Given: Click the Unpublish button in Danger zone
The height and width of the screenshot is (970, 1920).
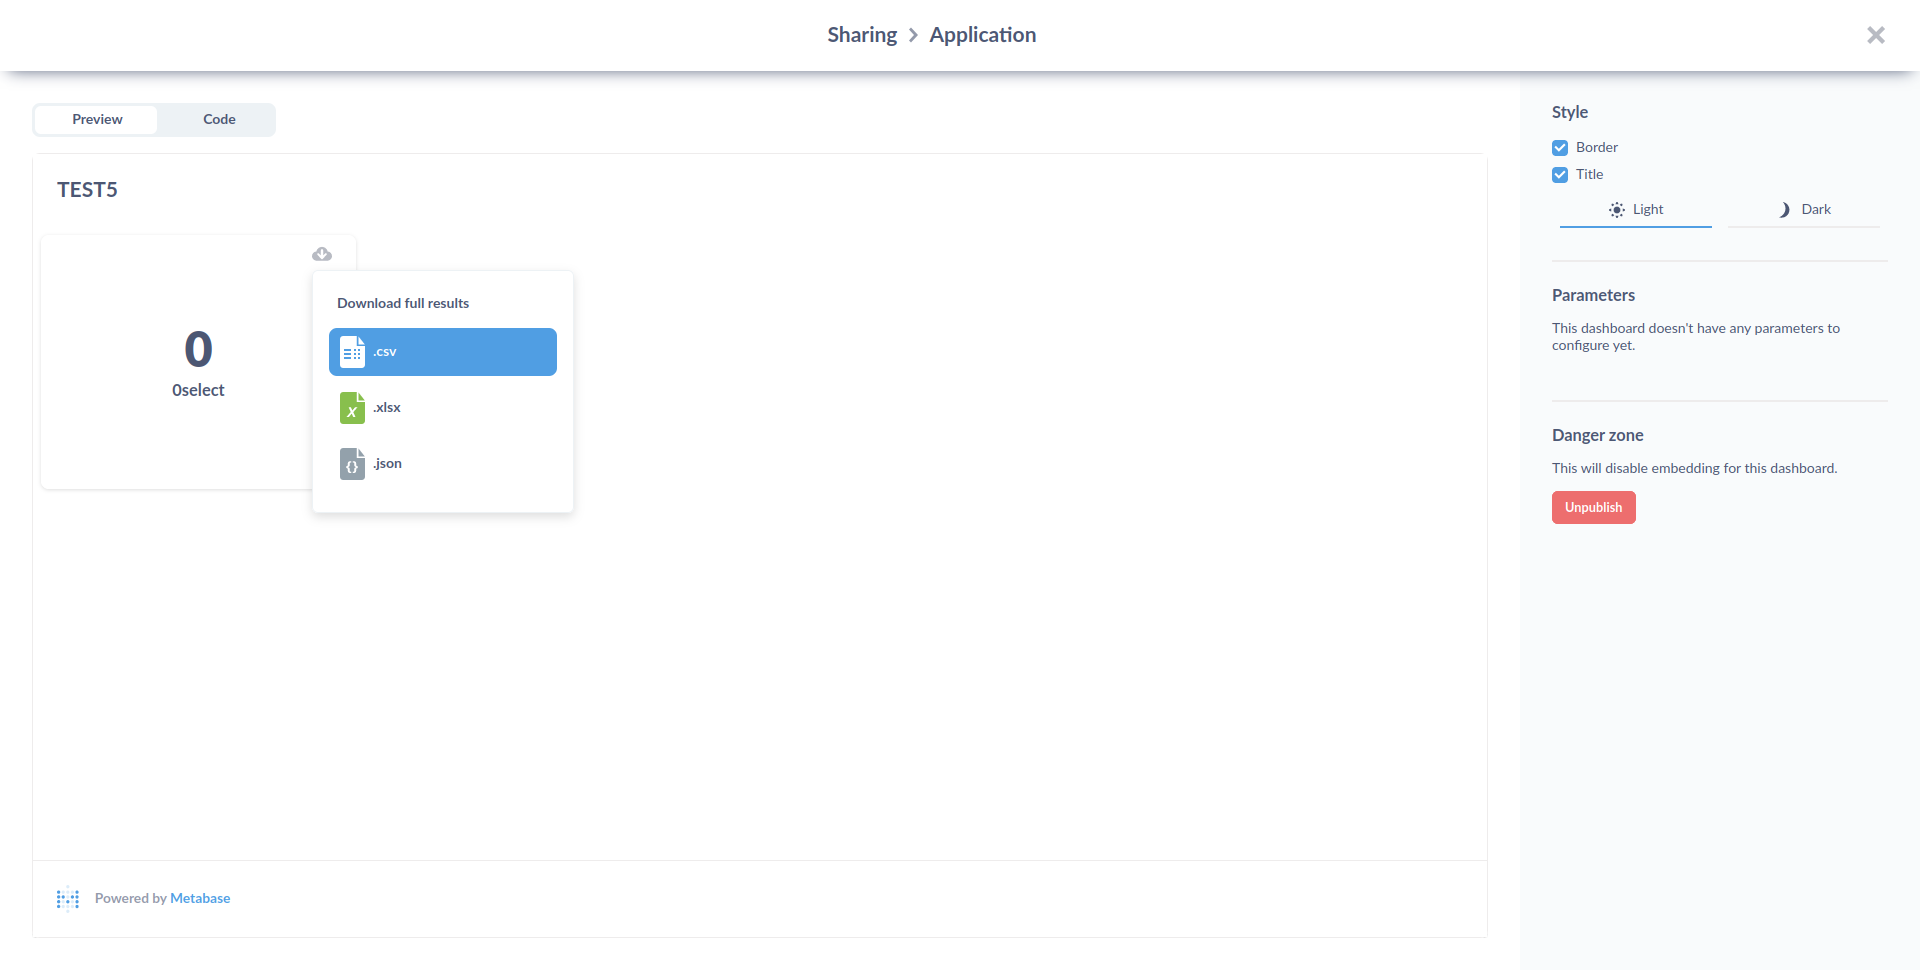Looking at the screenshot, I should click(1593, 507).
